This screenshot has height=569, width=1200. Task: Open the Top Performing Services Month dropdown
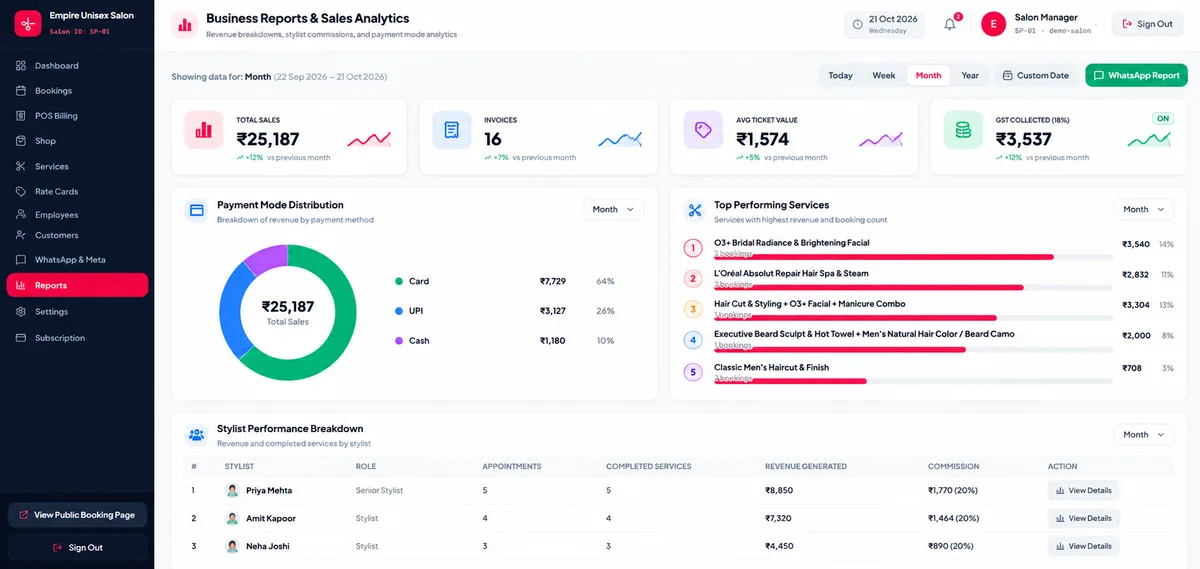(1144, 209)
